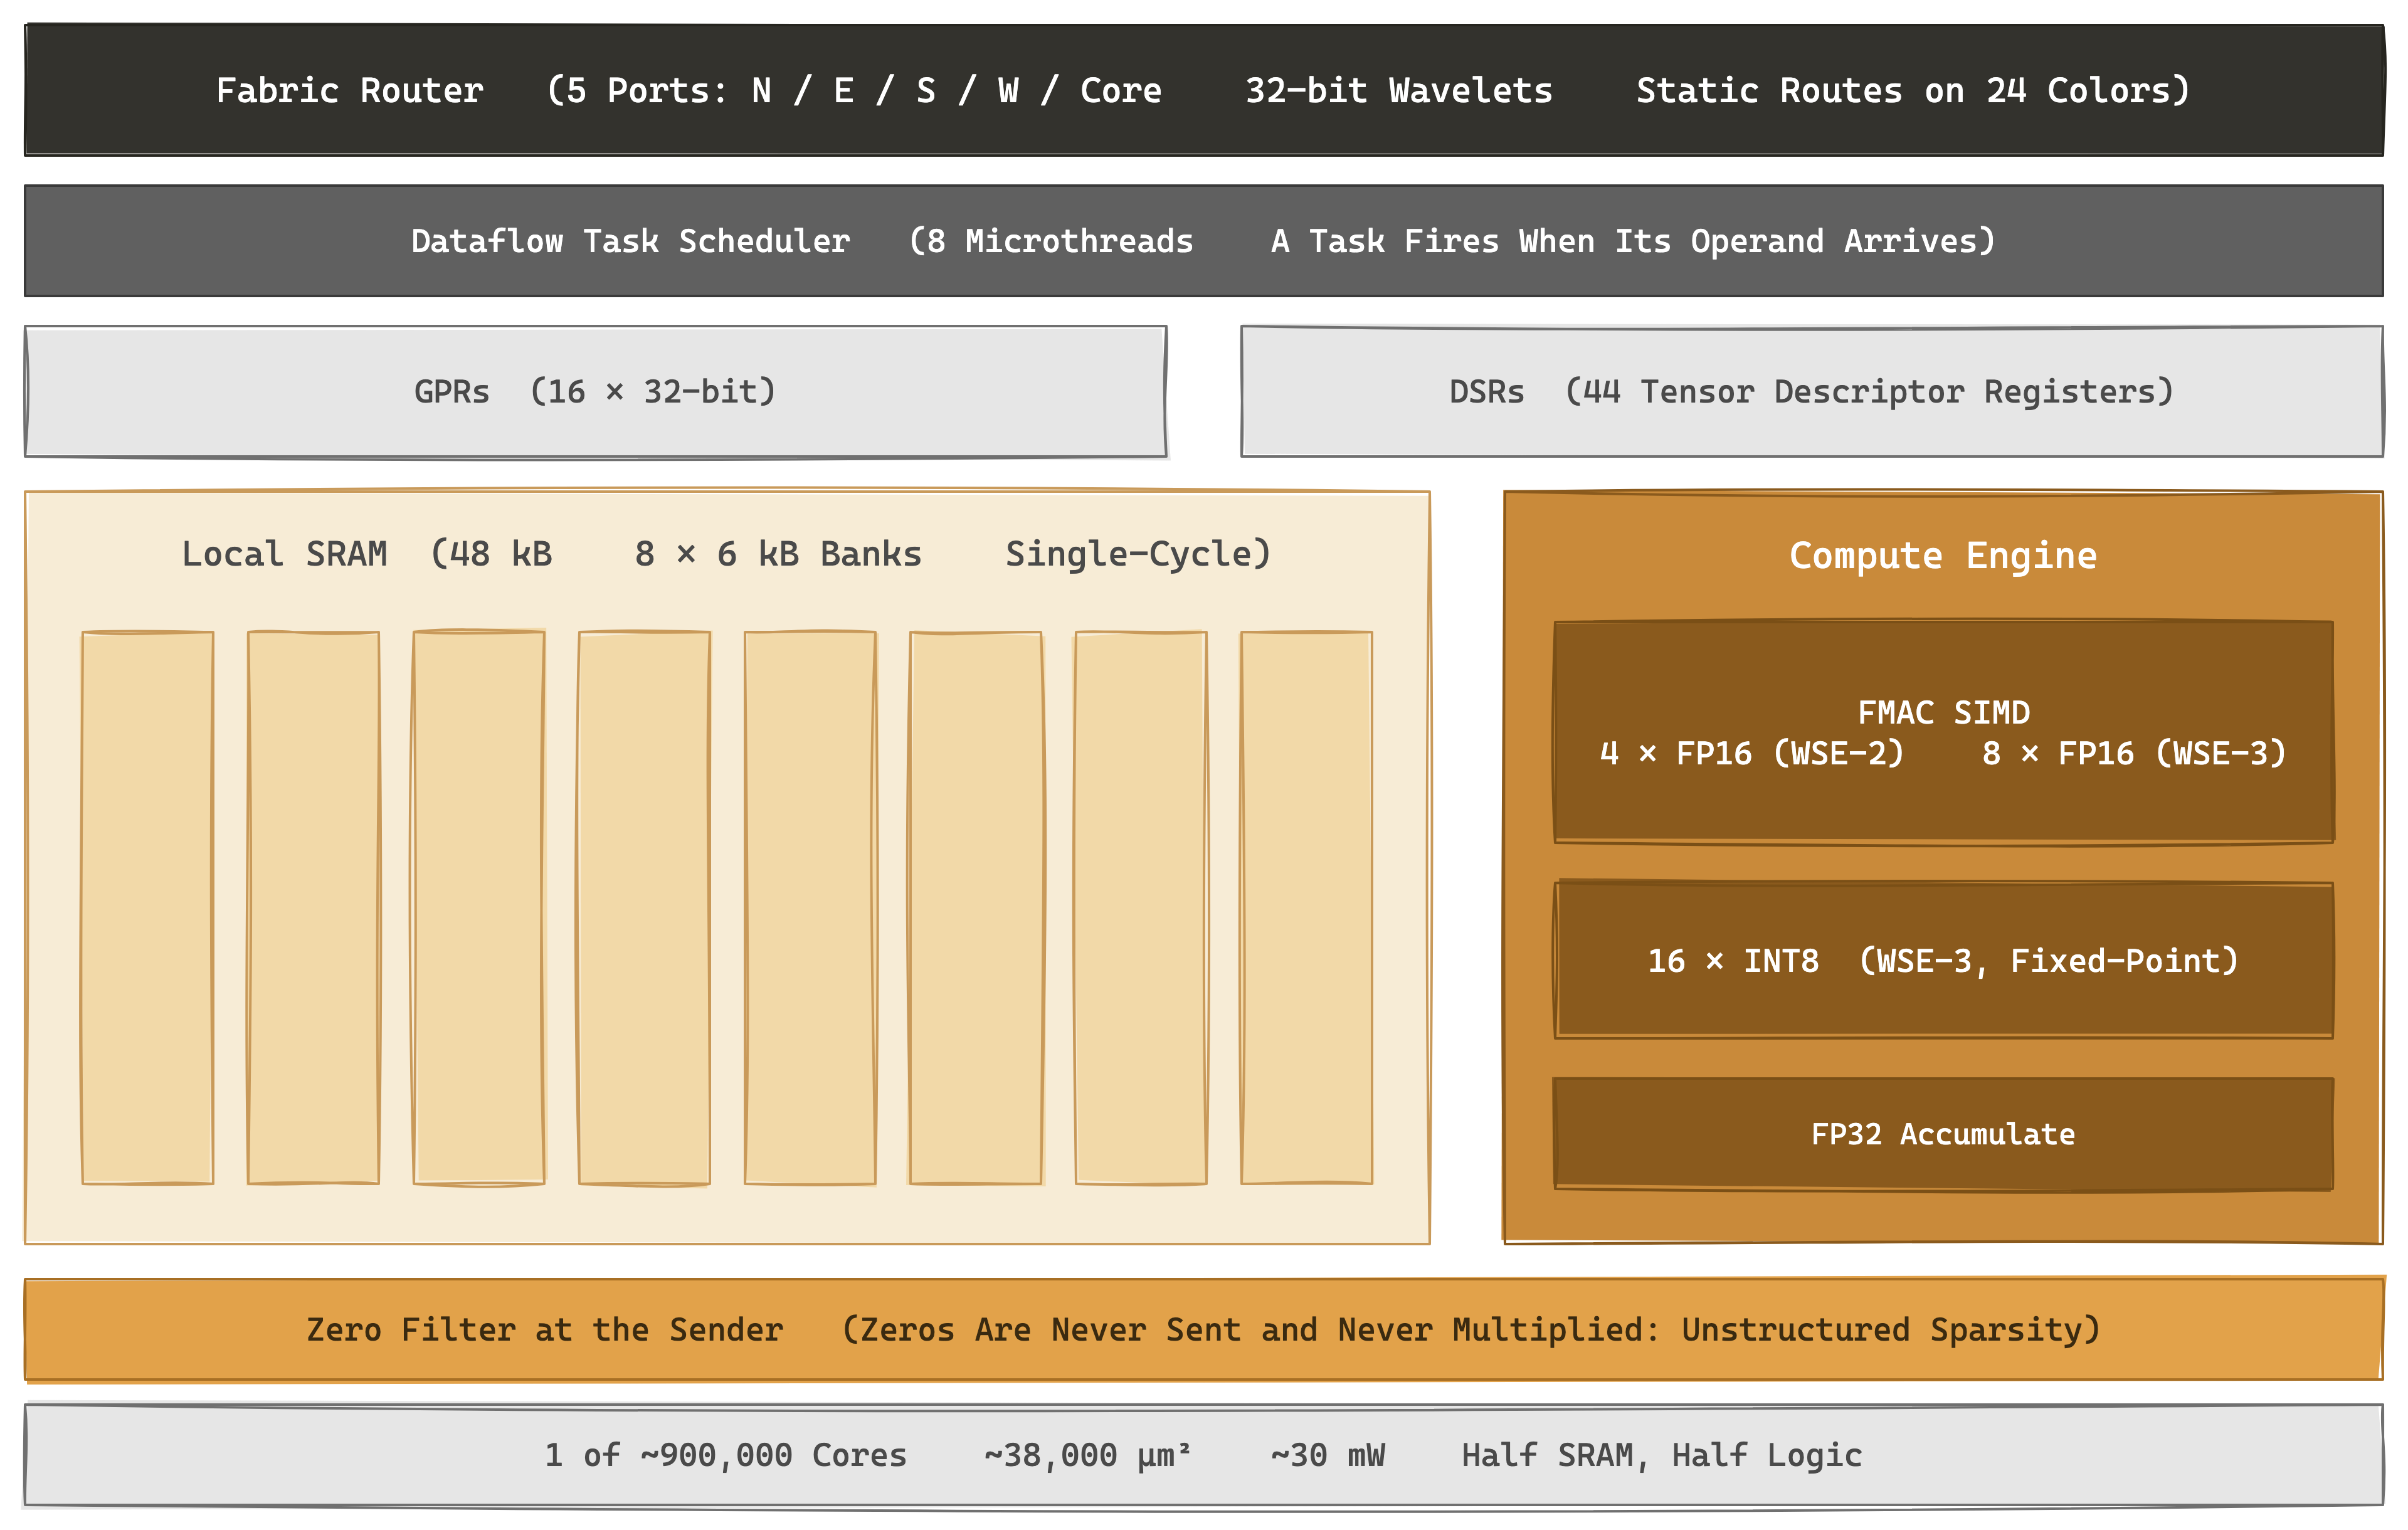Click the text "~38,000 µm²"

1087,1456
